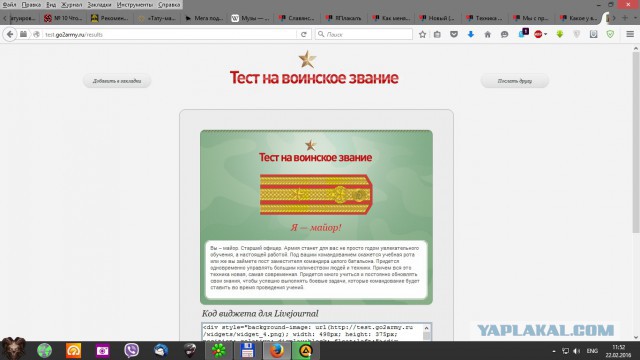
Task: Click the major shoulder strap image
Action: pos(316,194)
